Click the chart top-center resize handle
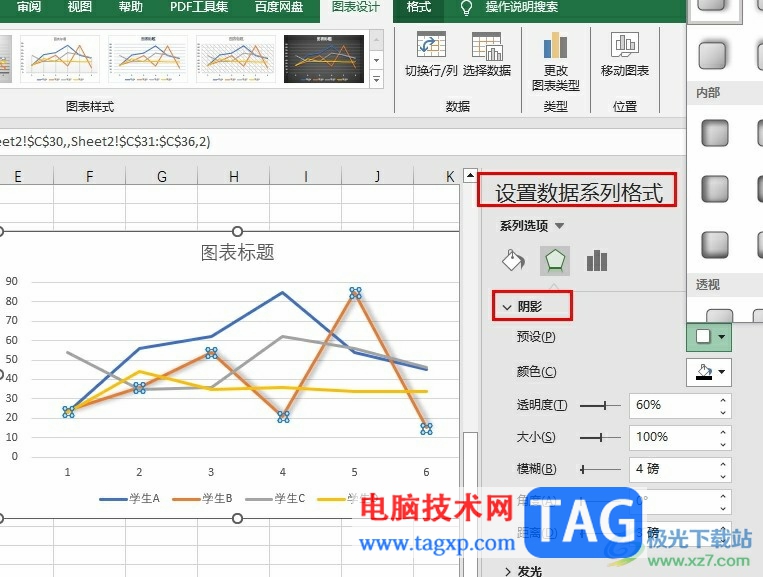This screenshot has width=763, height=577. coord(237,232)
